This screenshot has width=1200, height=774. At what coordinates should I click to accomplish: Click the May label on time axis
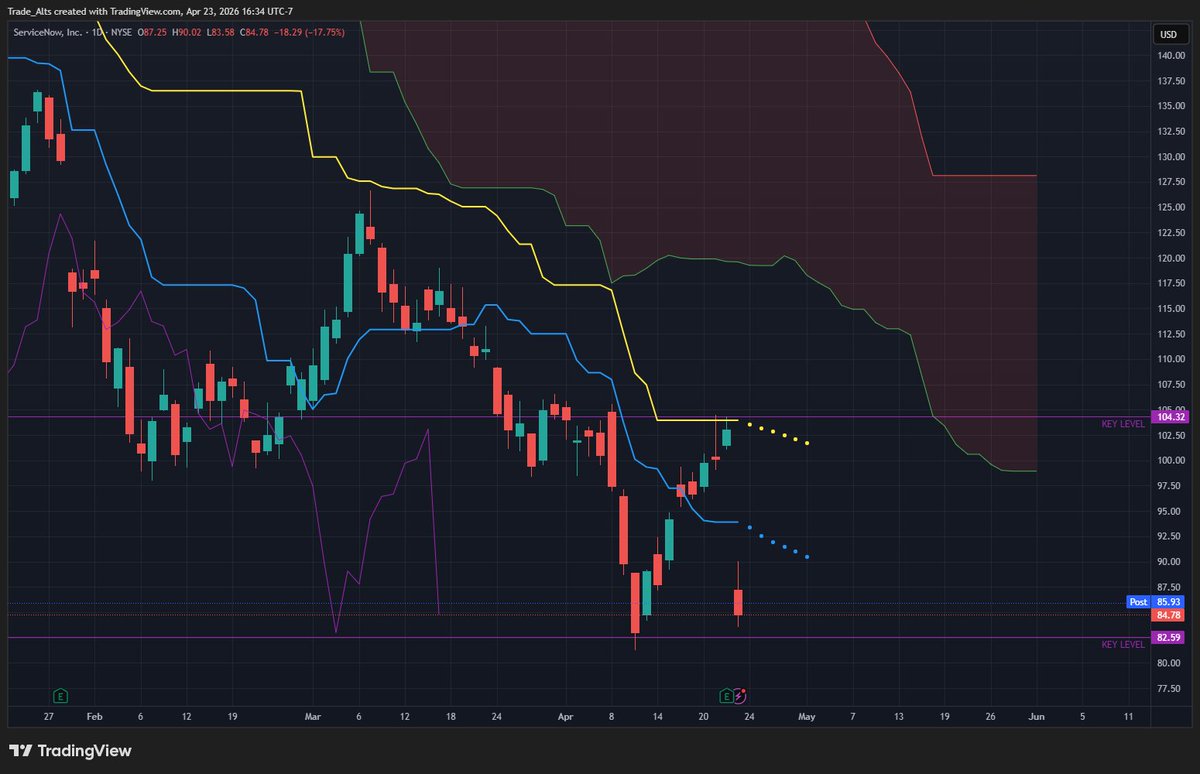pyautogui.click(x=806, y=717)
